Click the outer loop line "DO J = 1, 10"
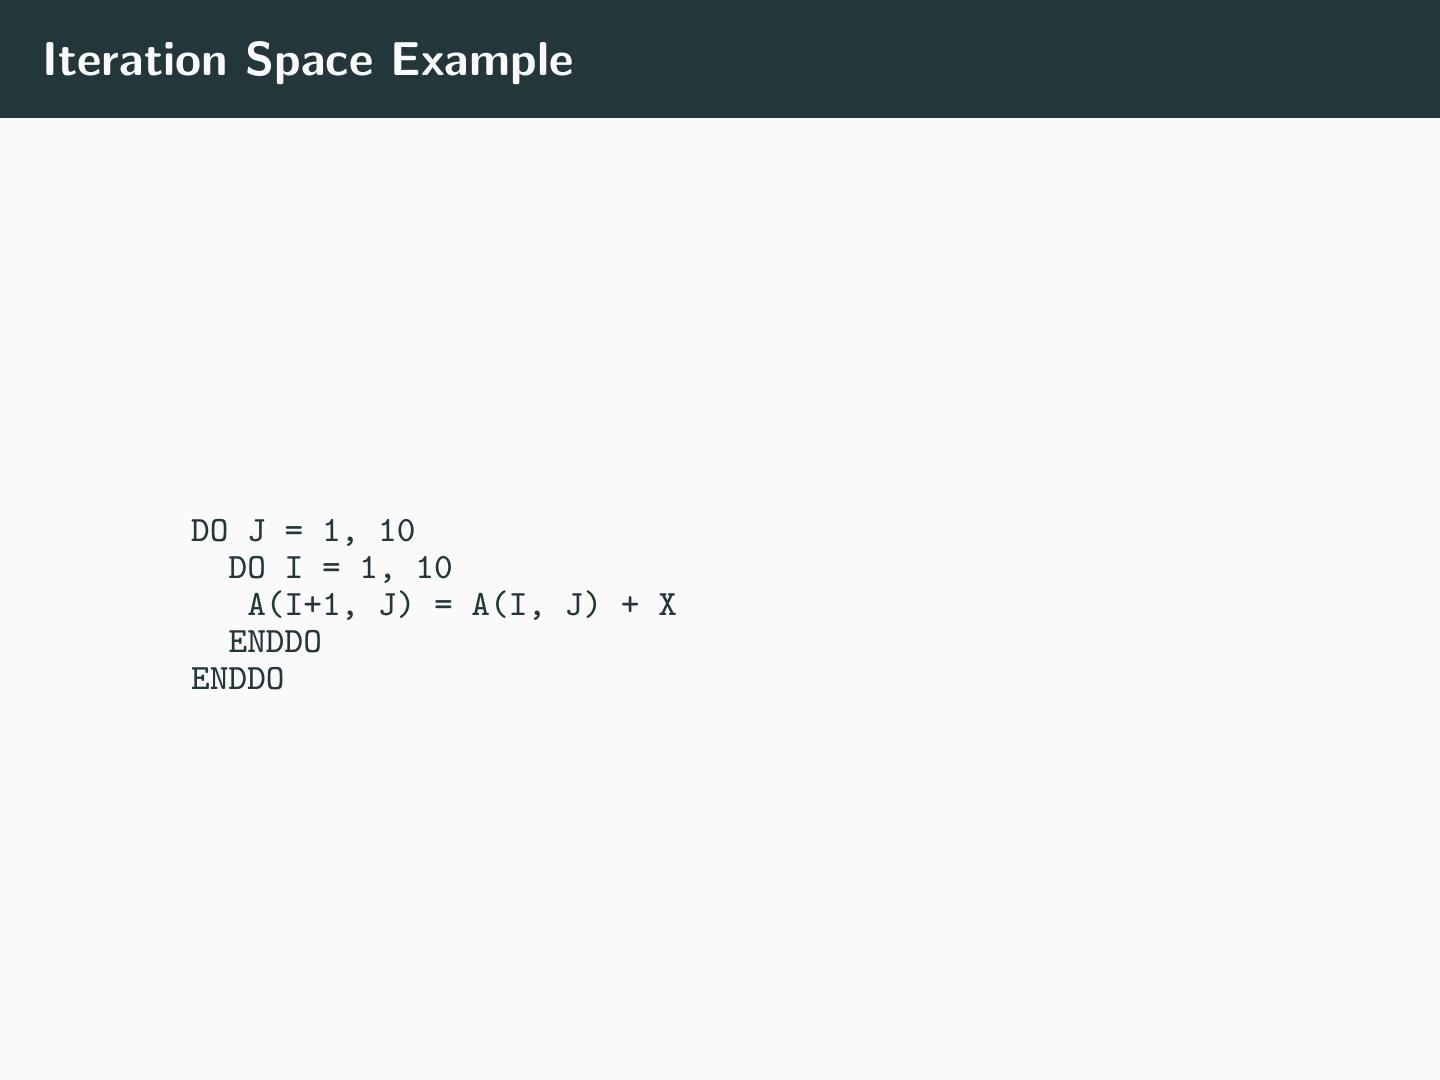Screen dimensions: 1440x1080 [302, 531]
